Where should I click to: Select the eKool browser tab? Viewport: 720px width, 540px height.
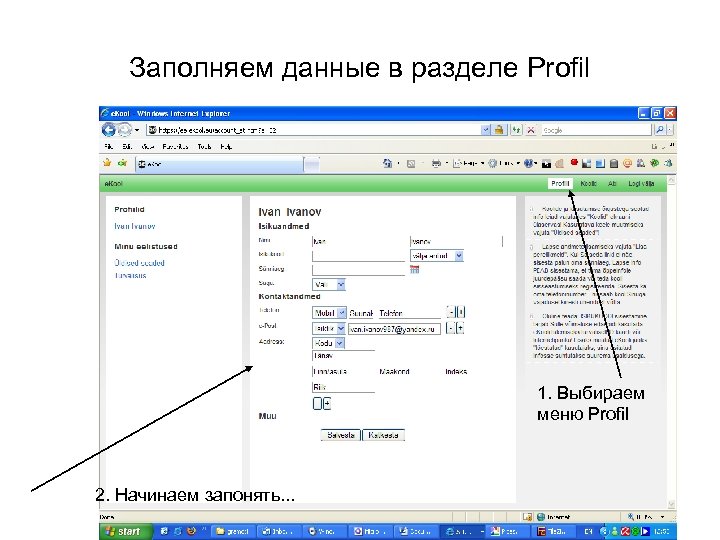pyautogui.click(x=219, y=164)
